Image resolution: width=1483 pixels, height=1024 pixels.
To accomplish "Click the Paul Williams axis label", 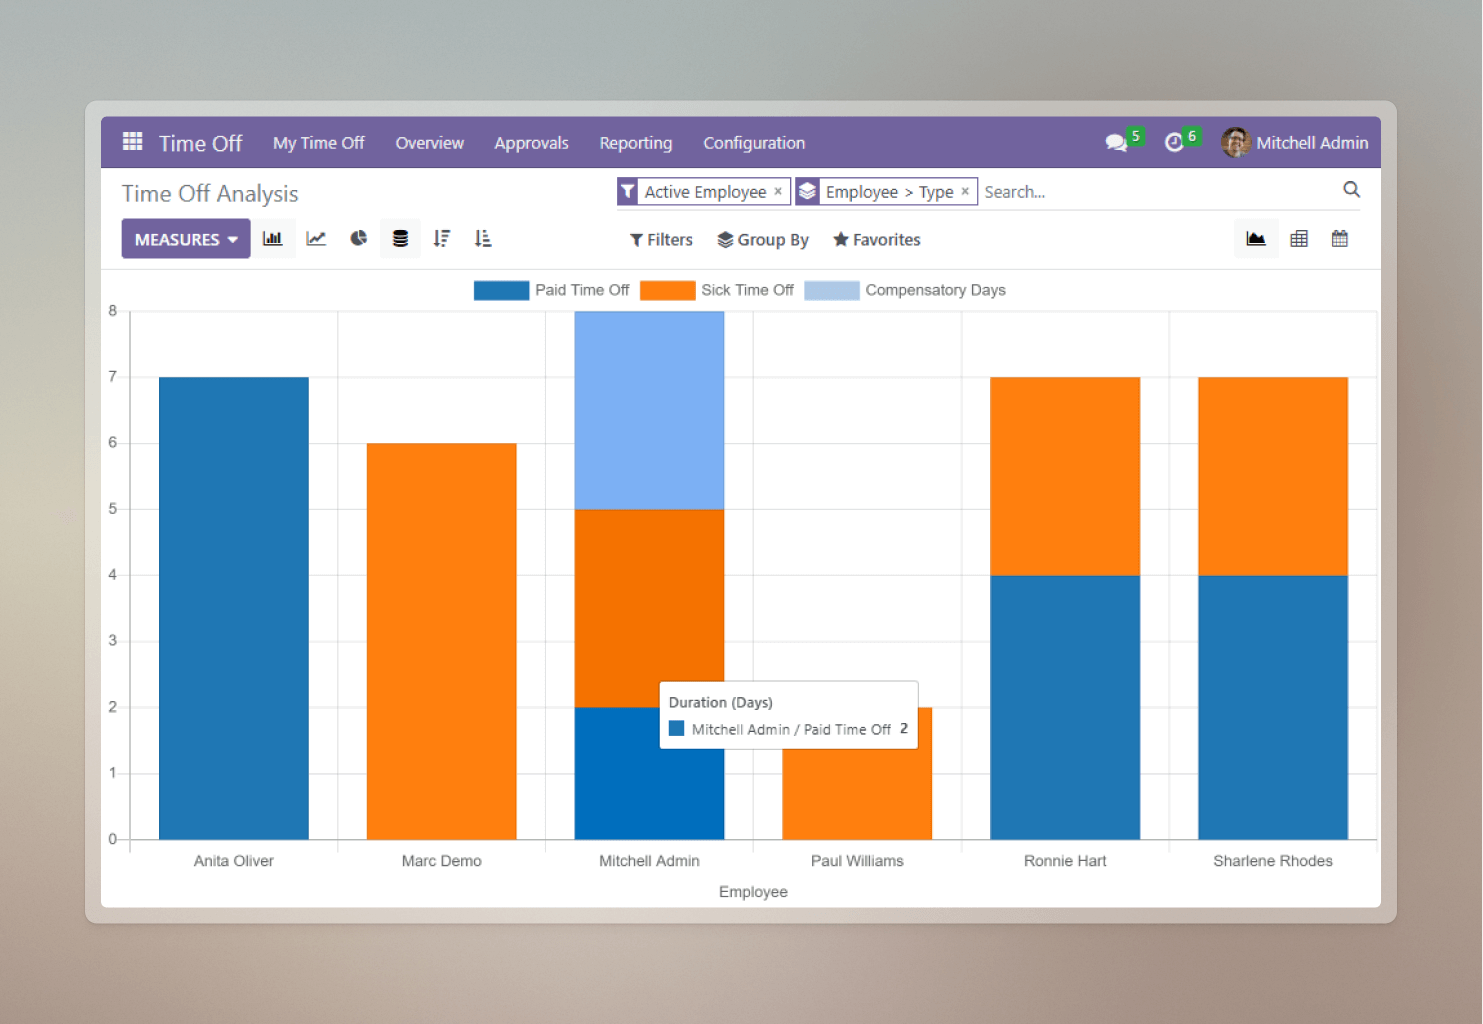I will [857, 861].
